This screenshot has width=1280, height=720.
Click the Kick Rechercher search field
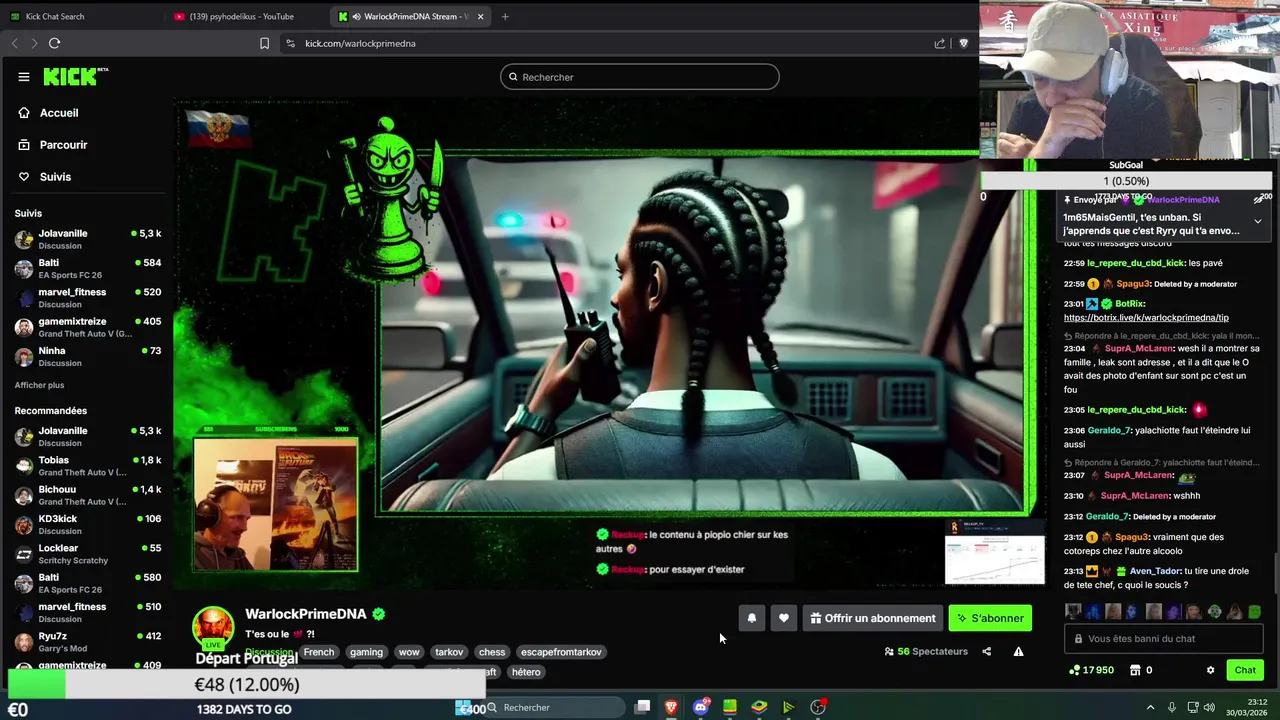[x=640, y=77]
